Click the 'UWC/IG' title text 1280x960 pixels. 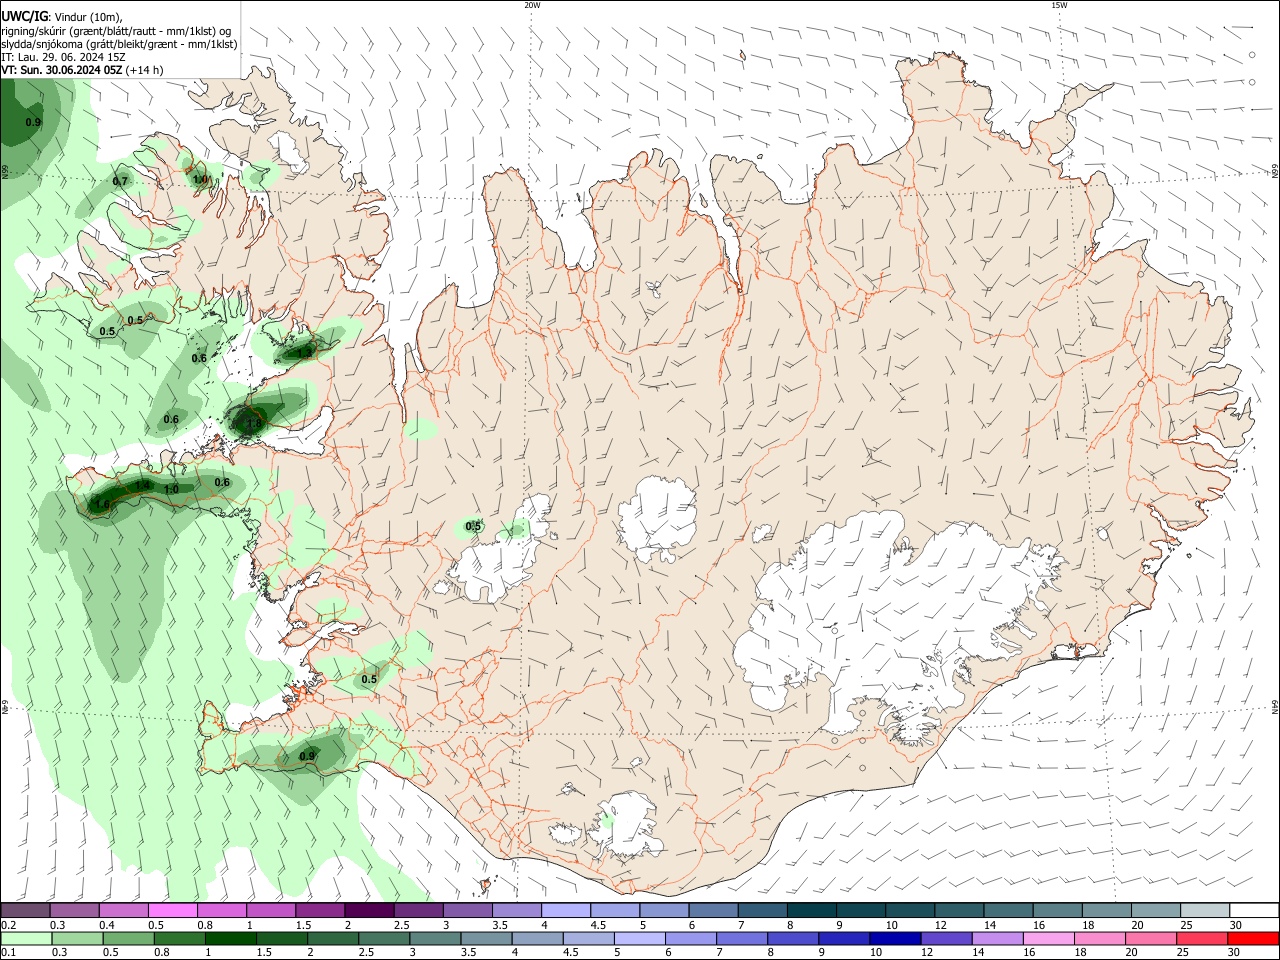(x=23, y=17)
